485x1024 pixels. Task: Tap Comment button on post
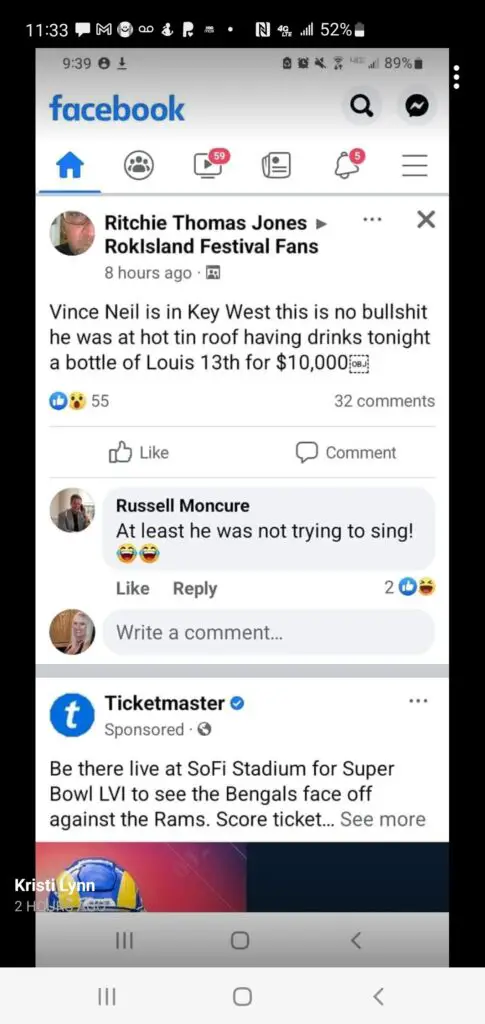[x=346, y=453]
